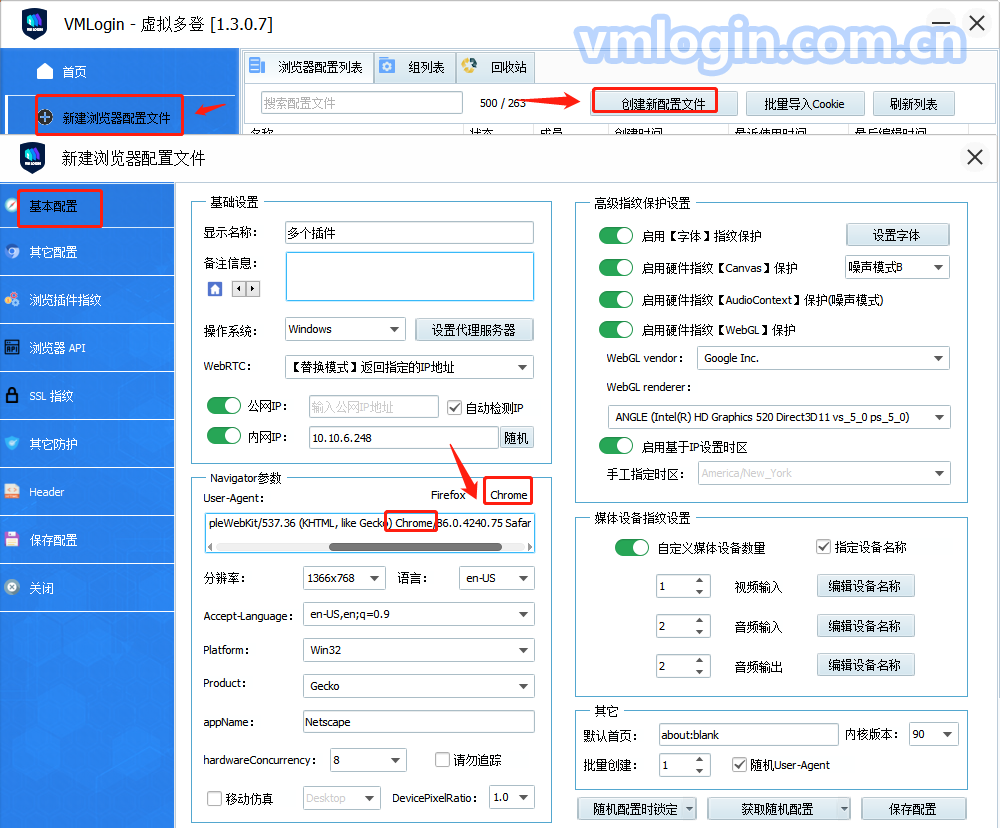This screenshot has height=828, width=1000.
Task: Switch to the group list tab
Action: tap(415, 68)
